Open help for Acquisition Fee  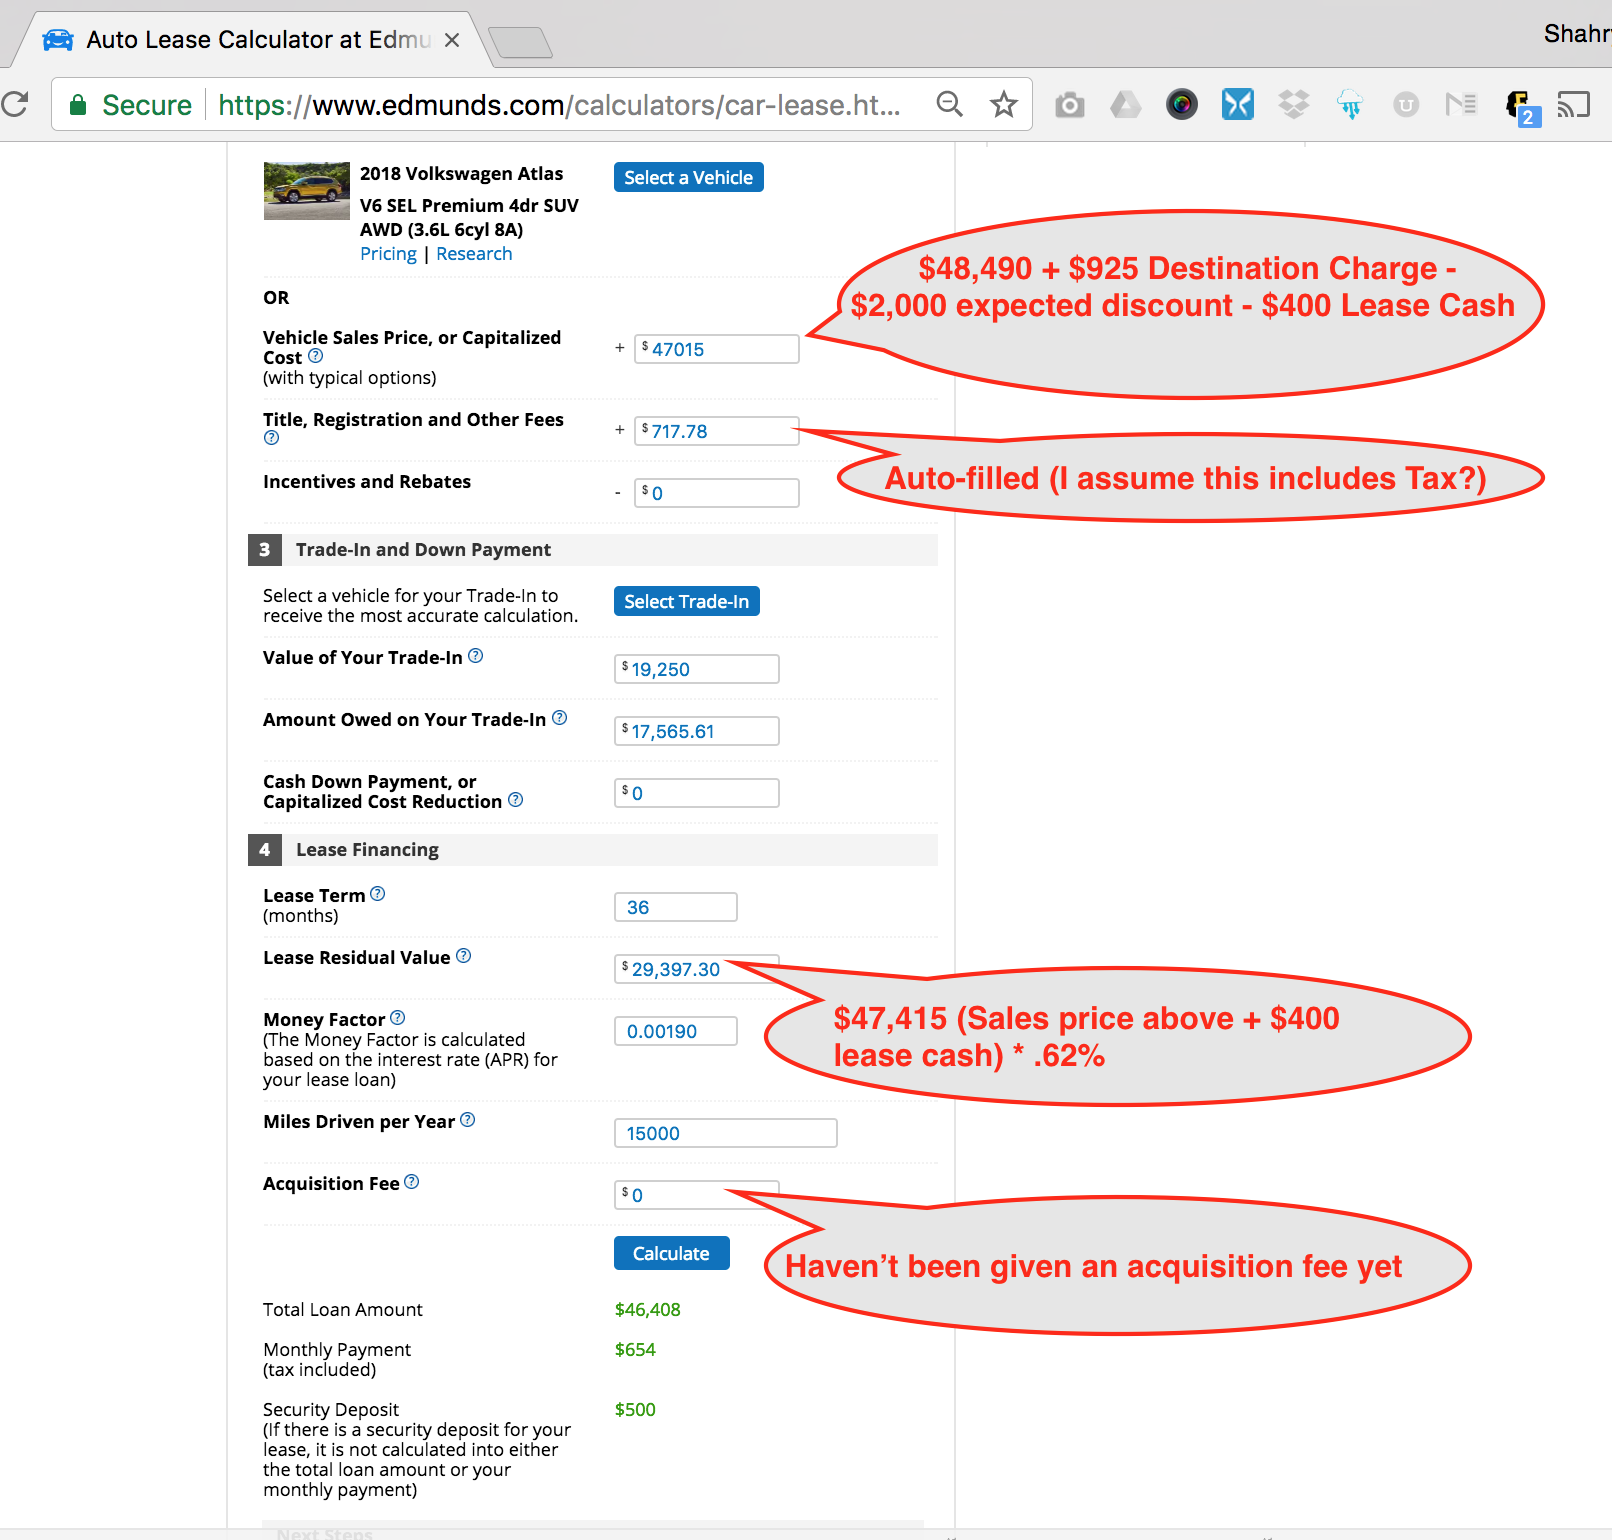pyautogui.click(x=412, y=1182)
